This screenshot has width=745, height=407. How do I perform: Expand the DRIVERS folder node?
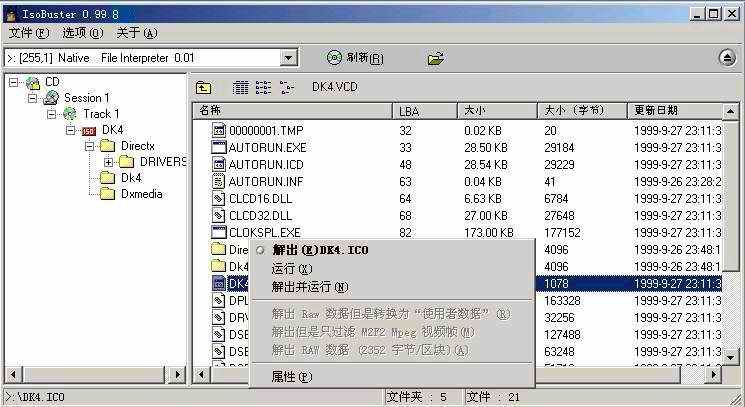[x=108, y=162]
